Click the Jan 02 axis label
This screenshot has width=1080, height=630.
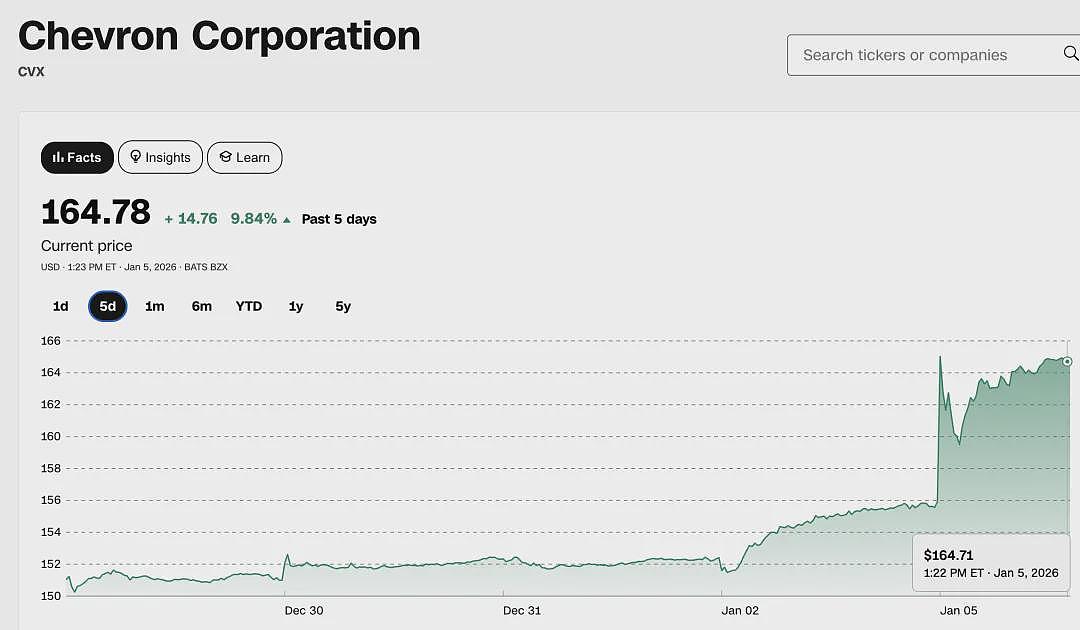740,611
